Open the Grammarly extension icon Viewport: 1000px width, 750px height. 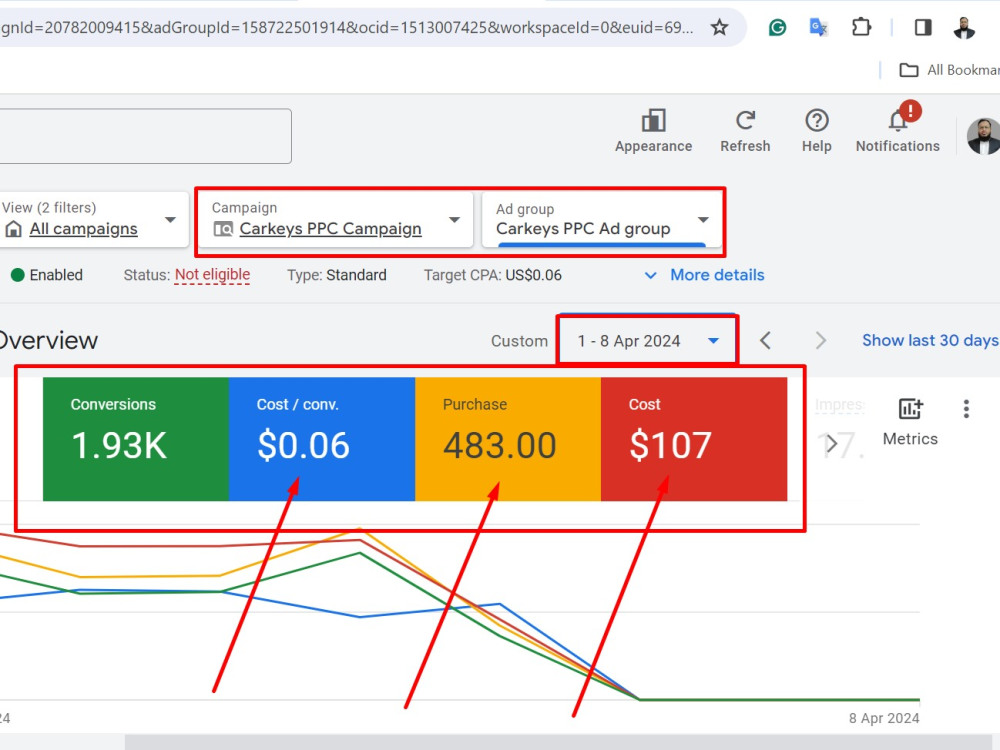(777, 27)
